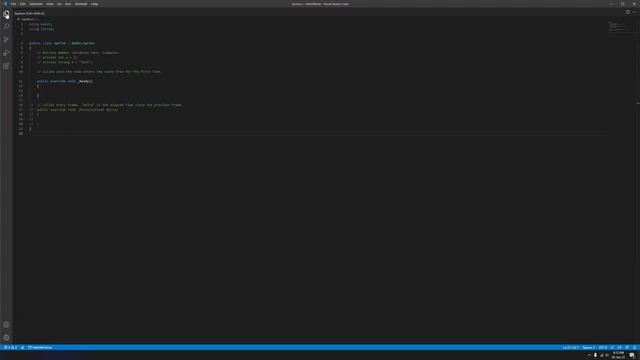Click the breadcrumb file path item
Image resolution: width=640 pixels, height=360 pixels.
28,19
